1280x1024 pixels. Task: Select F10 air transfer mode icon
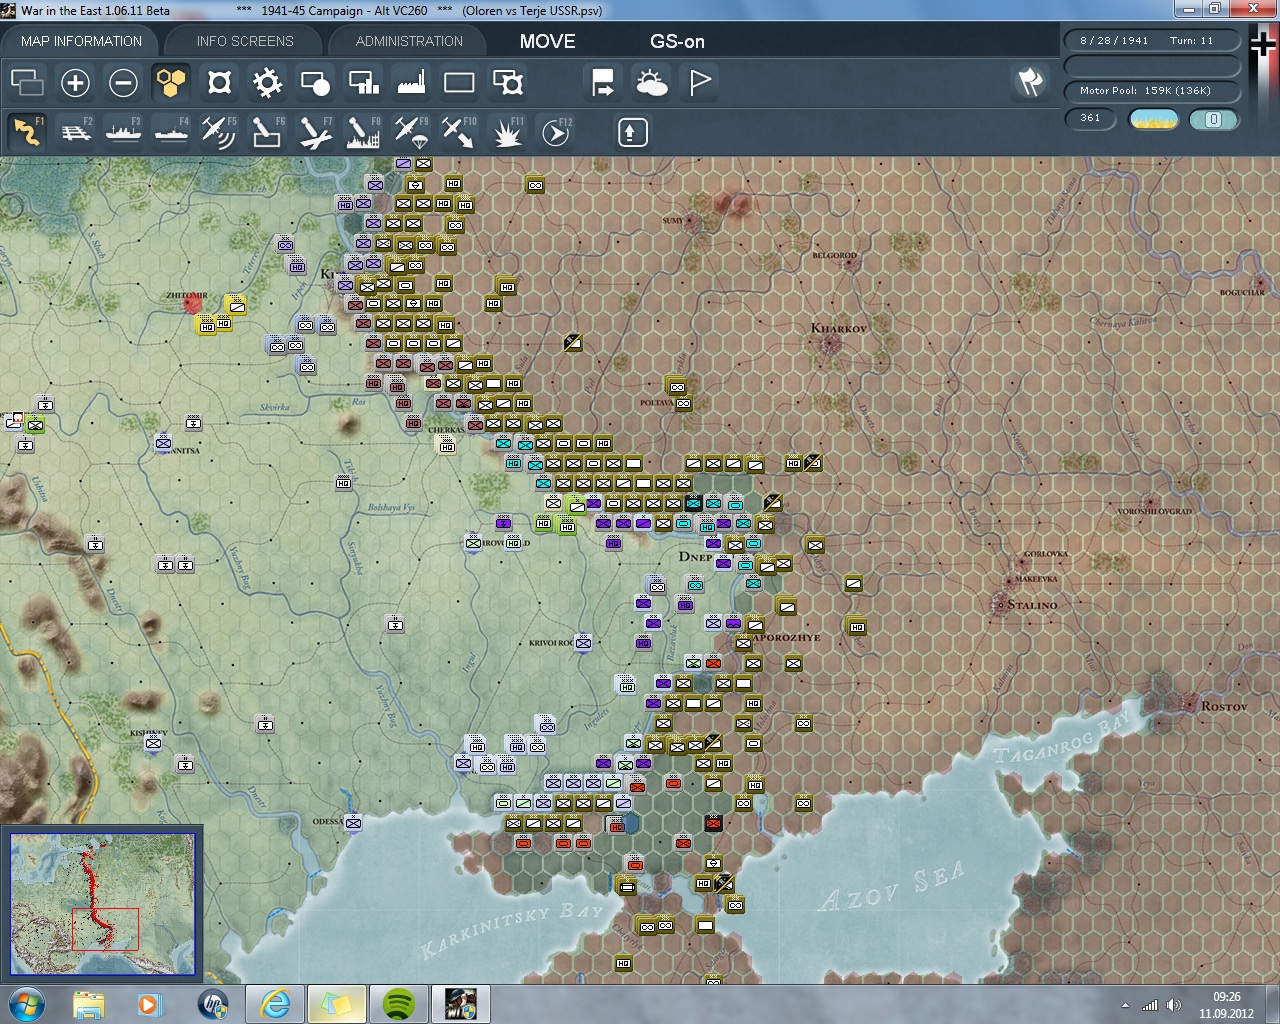click(x=459, y=132)
